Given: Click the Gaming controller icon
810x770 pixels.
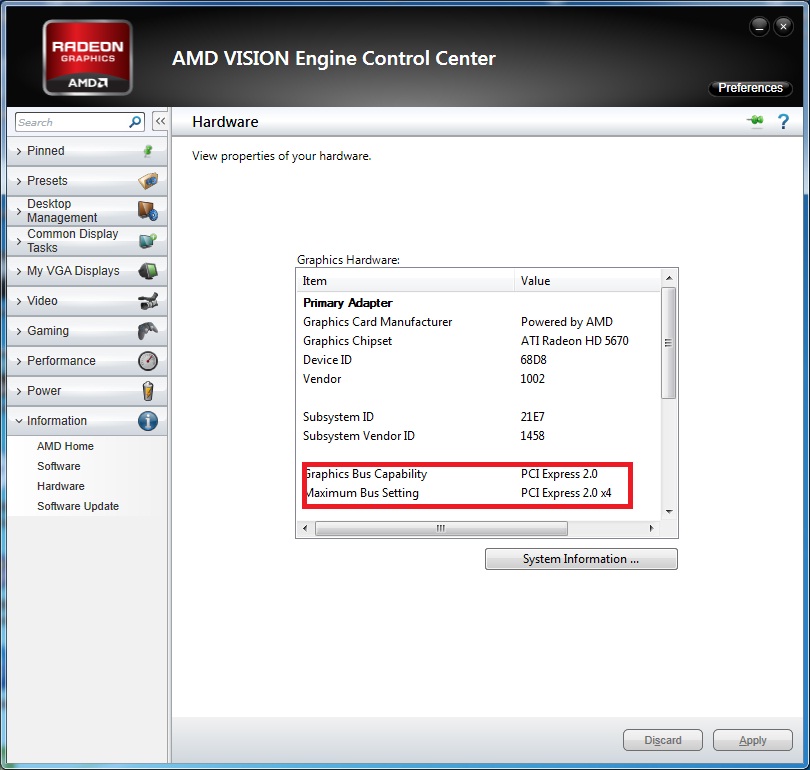Looking at the screenshot, I should tap(148, 331).
